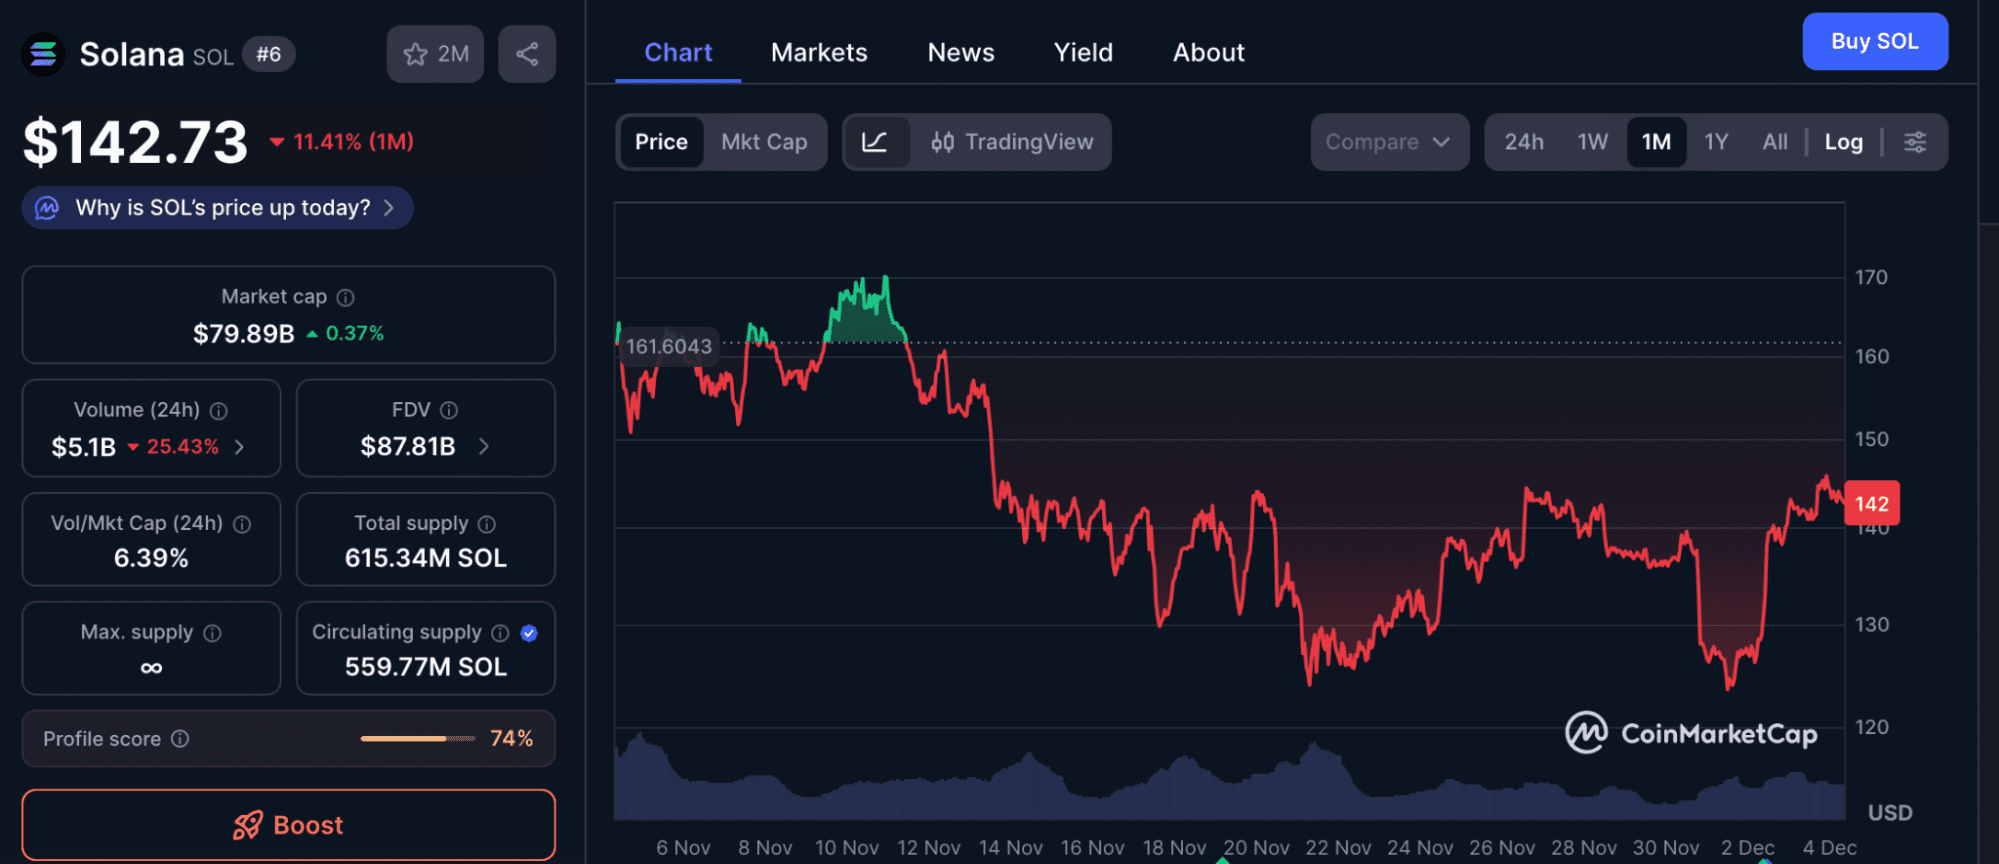Click Market cap info icon
The image size is (1999, 864).
[x=346, y=297]
